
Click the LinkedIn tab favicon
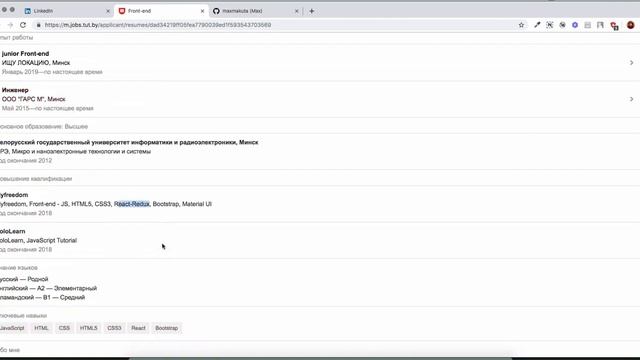pos(28,11)
